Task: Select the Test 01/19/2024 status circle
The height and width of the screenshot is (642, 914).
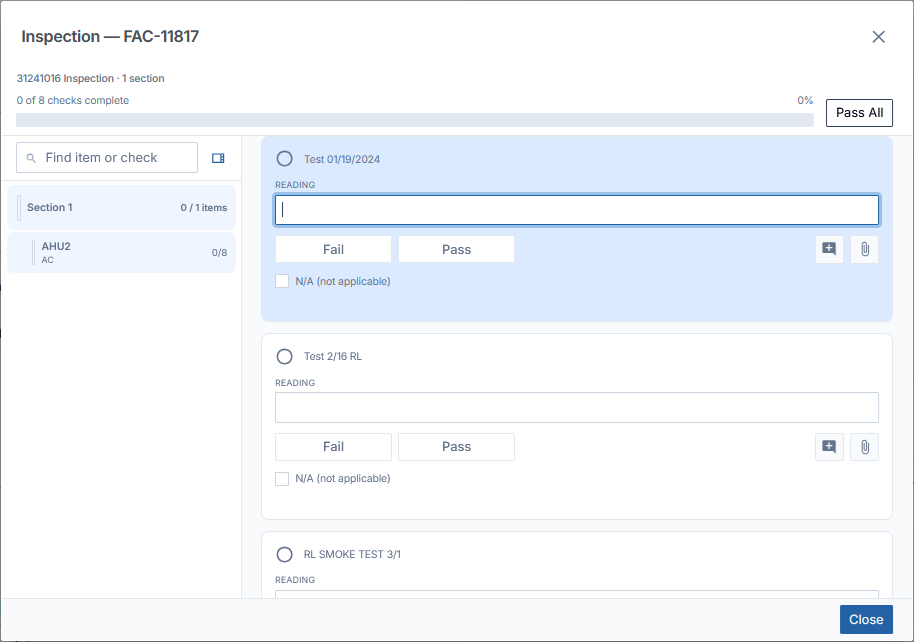Action: pos(284,159)
